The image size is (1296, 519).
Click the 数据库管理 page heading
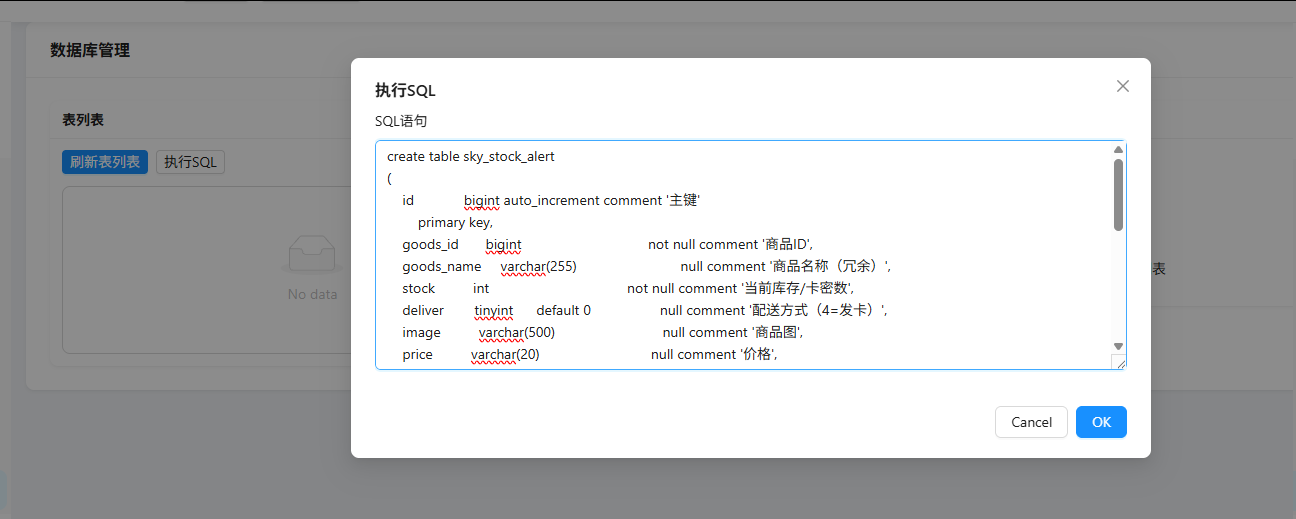pos(90,50)
